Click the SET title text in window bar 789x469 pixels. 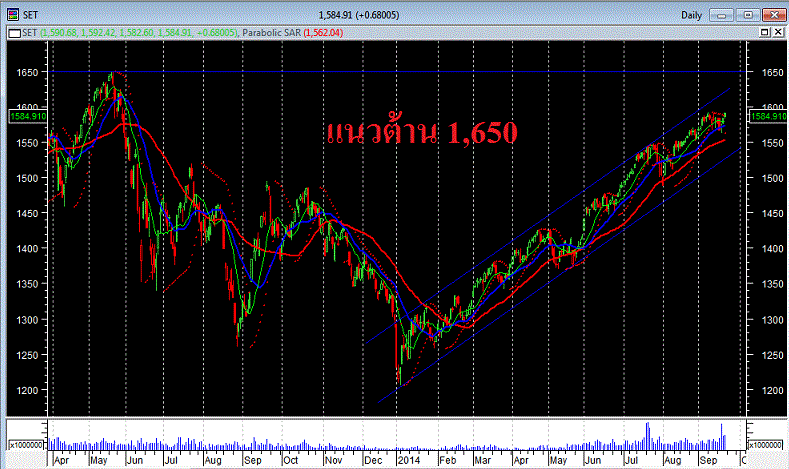(x=30, y=15)
